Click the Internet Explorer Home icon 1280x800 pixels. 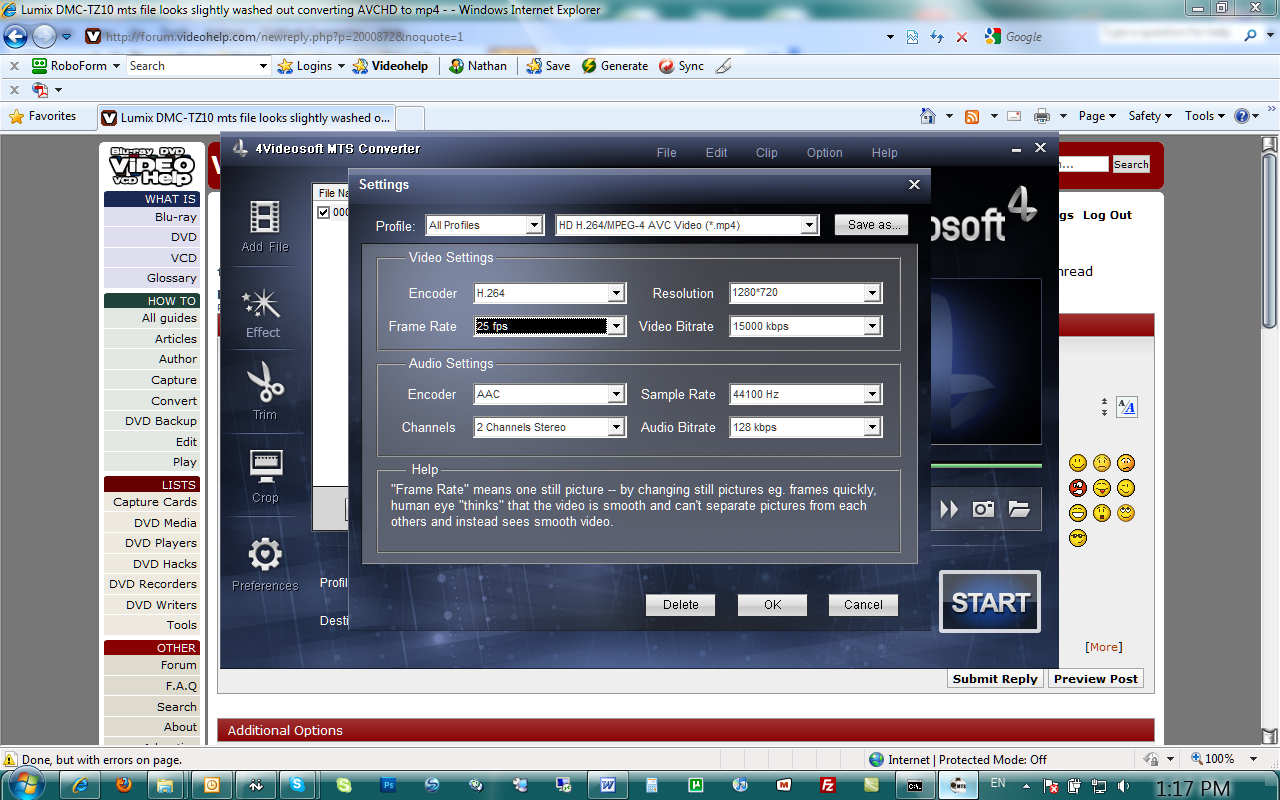point(928,116)
